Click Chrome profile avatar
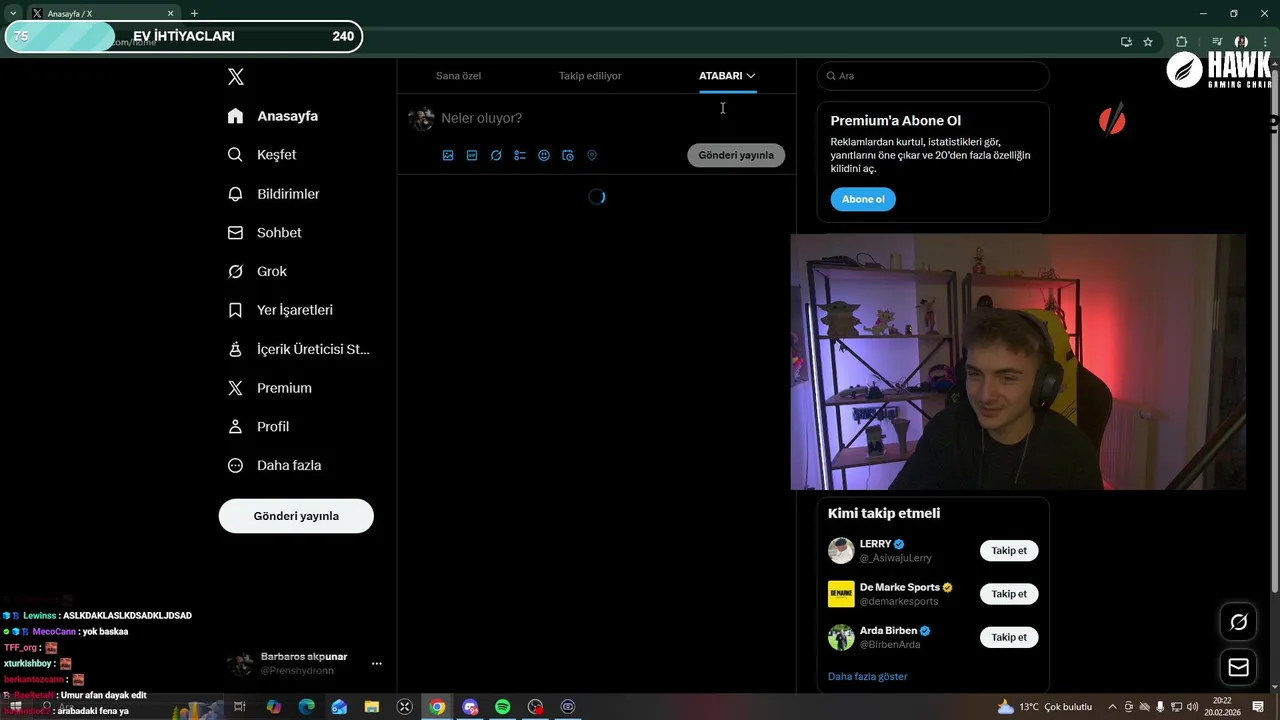1280x720 pixels. (1241, 42)
